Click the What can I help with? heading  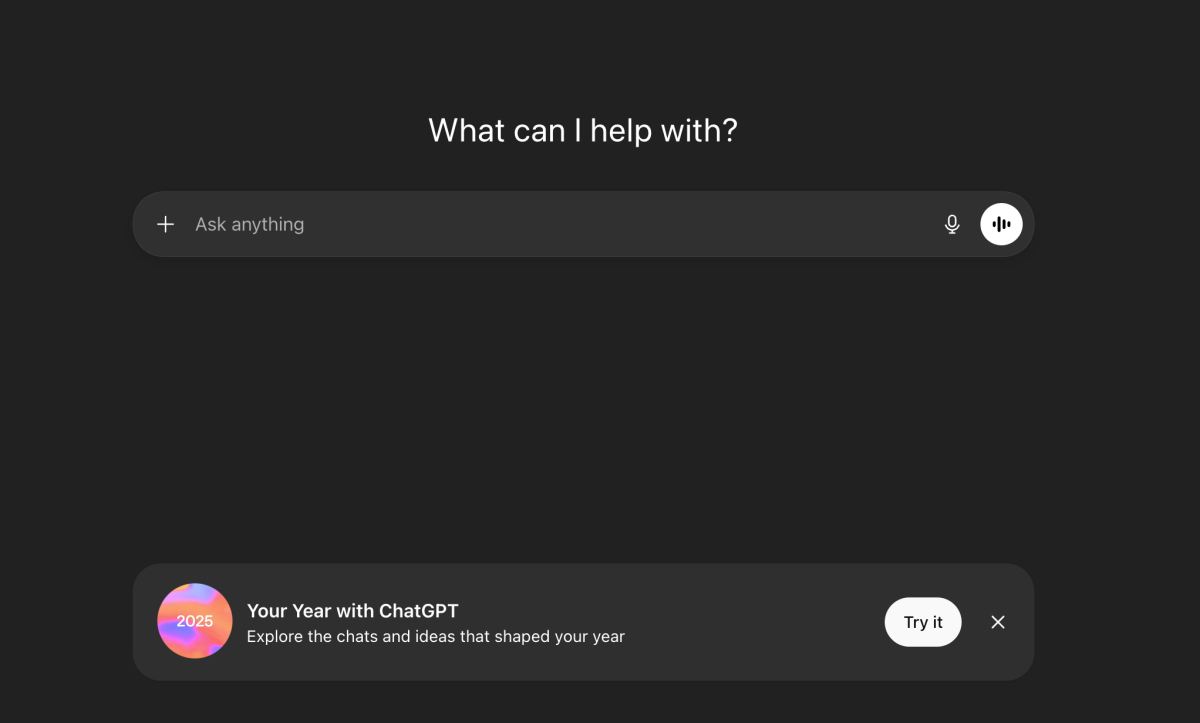[x=582, y=131]
